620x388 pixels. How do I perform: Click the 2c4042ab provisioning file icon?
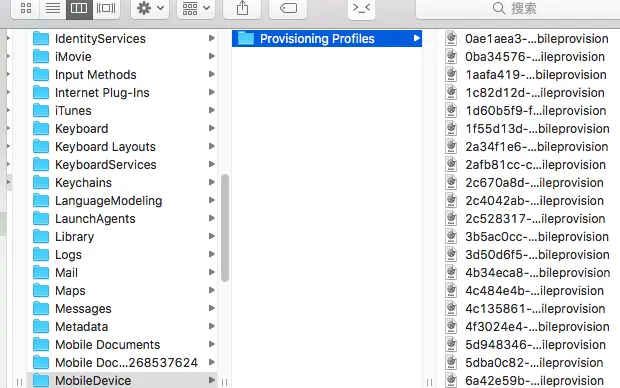point(451,201)
